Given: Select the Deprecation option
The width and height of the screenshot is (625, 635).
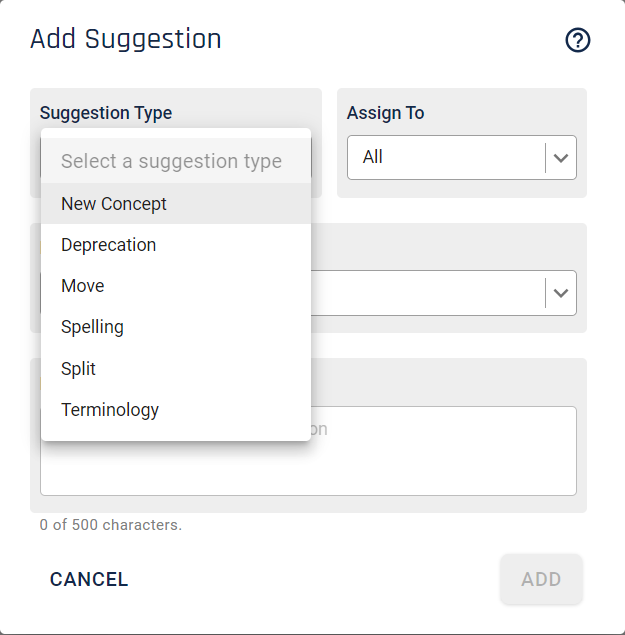Looking at the screenshot, I should pos(176,245).
